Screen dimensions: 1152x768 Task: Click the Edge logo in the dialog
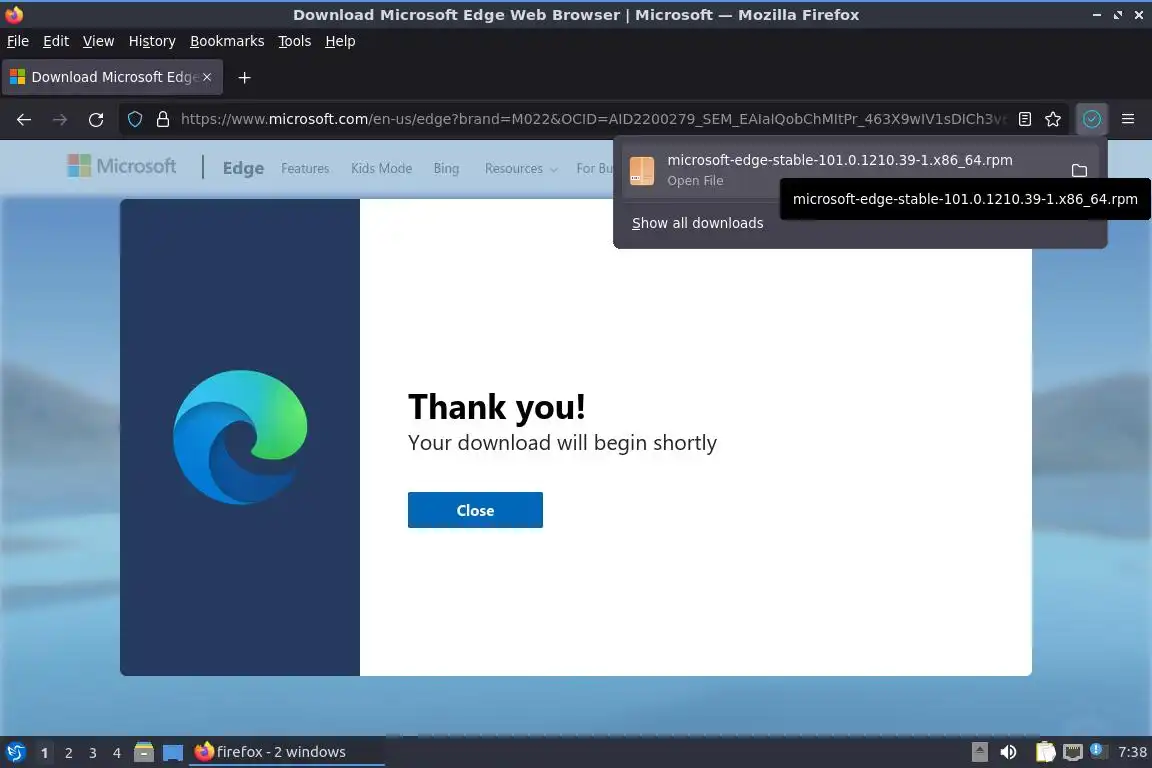pos(240,437)
